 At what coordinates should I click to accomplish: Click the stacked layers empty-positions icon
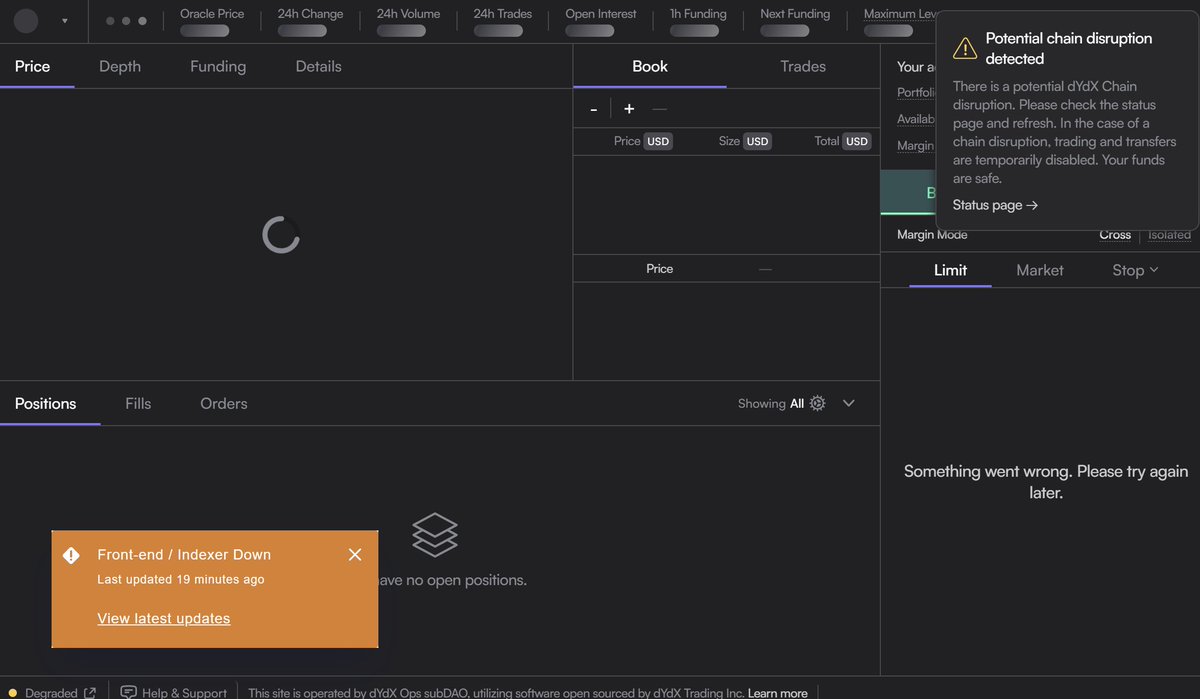tap(435, 535)
